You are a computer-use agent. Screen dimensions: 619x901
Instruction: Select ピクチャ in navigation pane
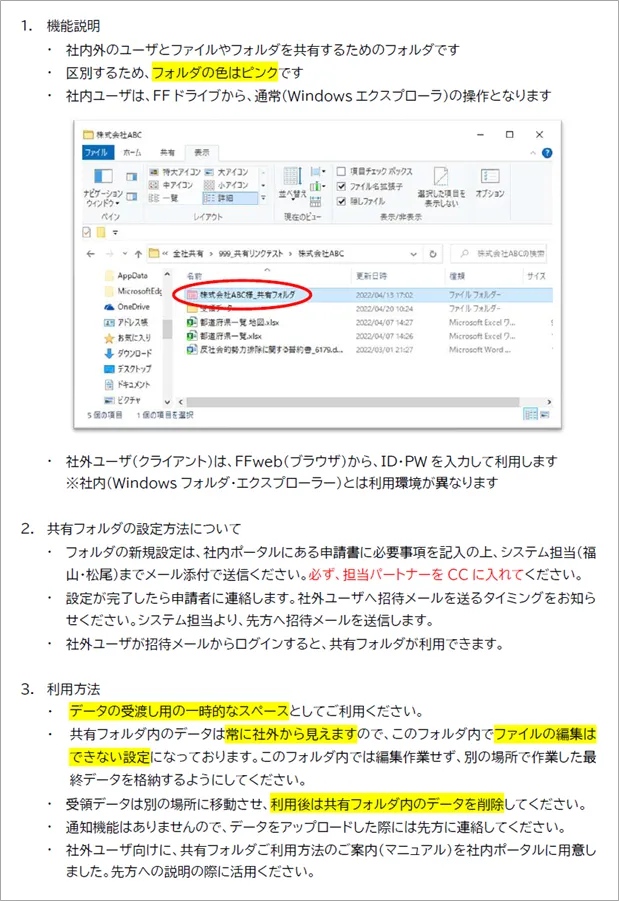pos(122,400)
